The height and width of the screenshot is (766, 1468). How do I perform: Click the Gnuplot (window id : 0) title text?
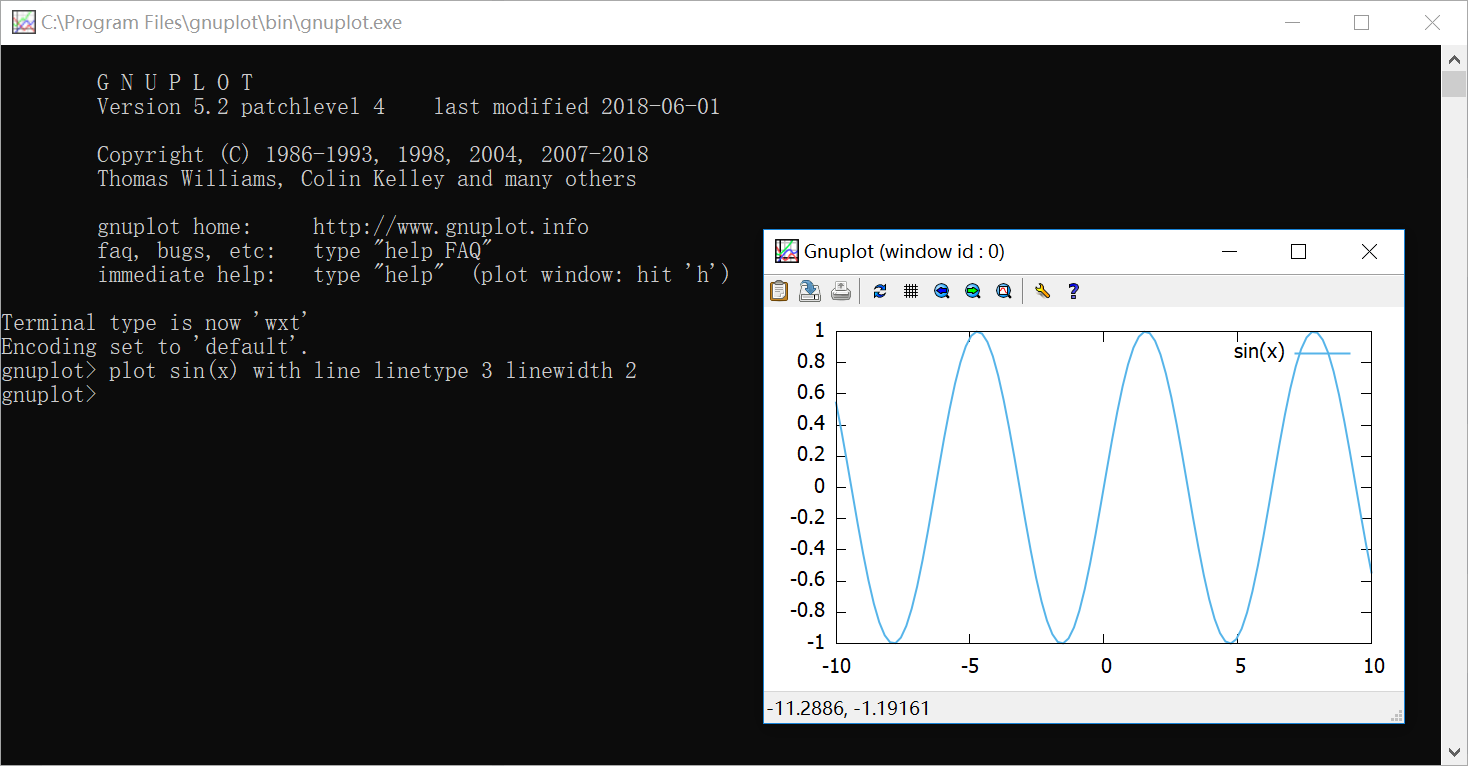[904, 252]
